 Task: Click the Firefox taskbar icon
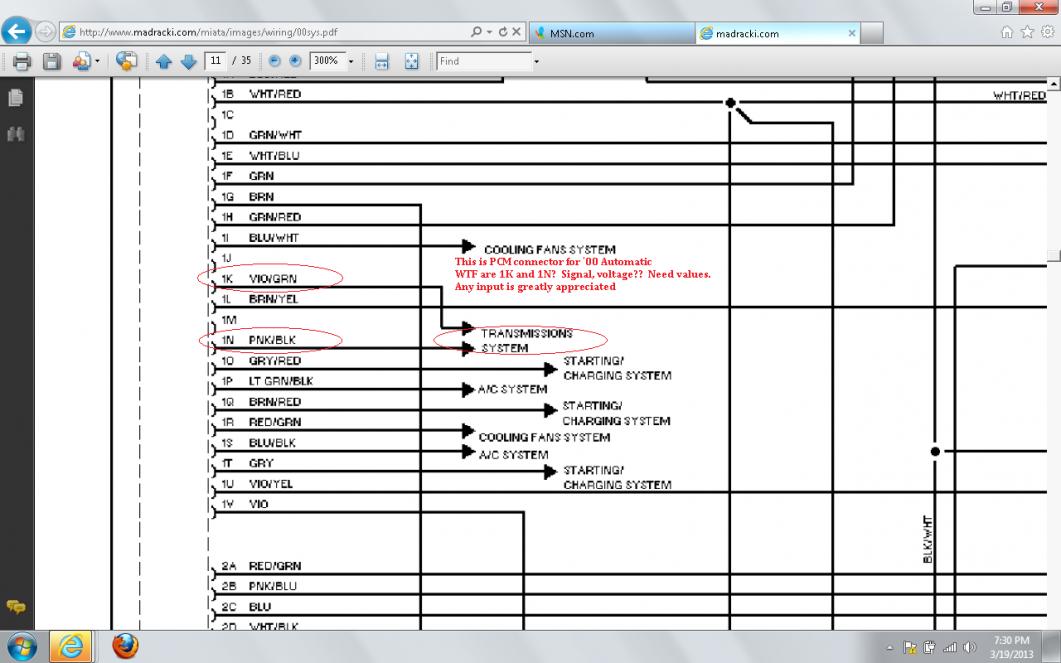coord(125,647)
